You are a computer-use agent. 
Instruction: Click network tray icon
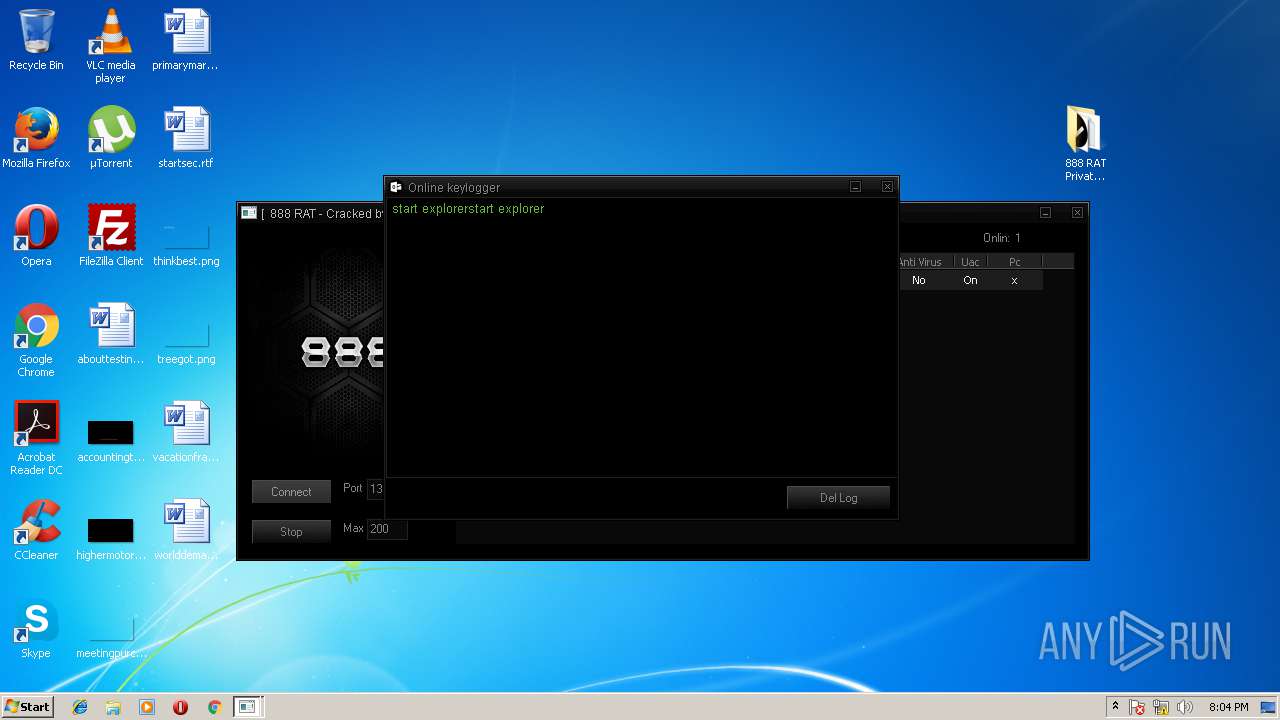coord(1161,708)
